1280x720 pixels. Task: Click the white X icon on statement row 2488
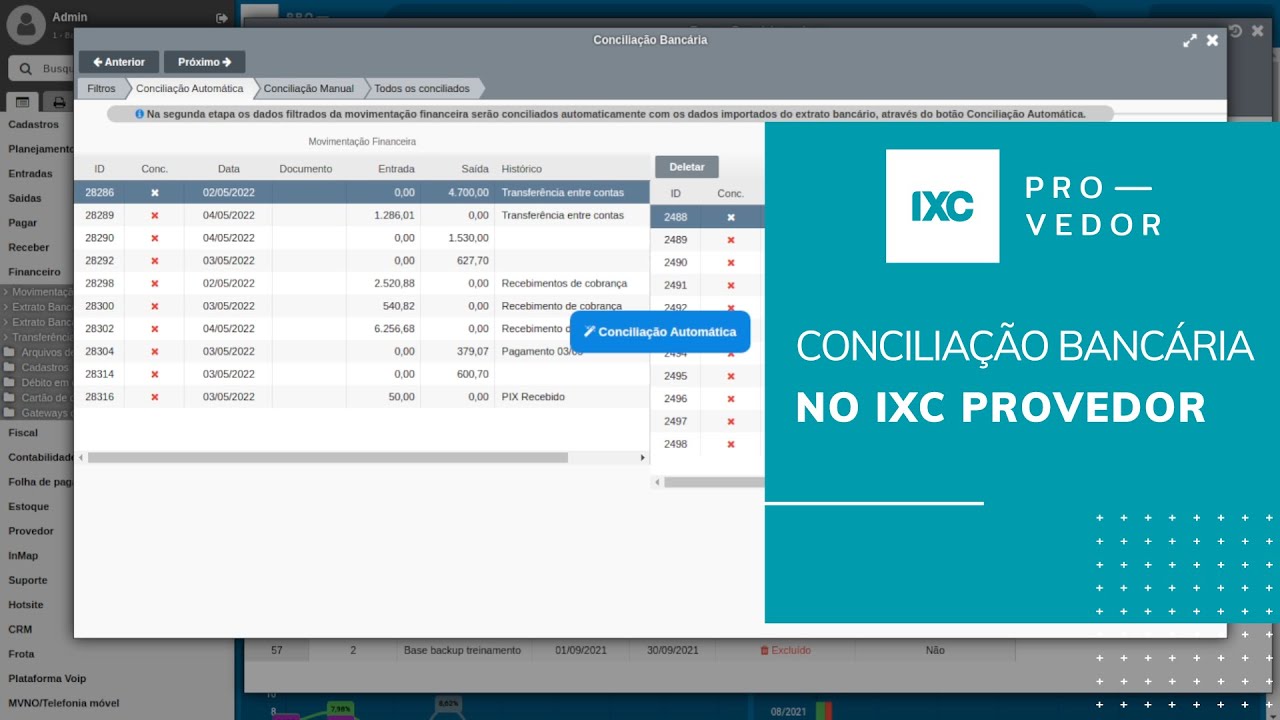point(730,217)
